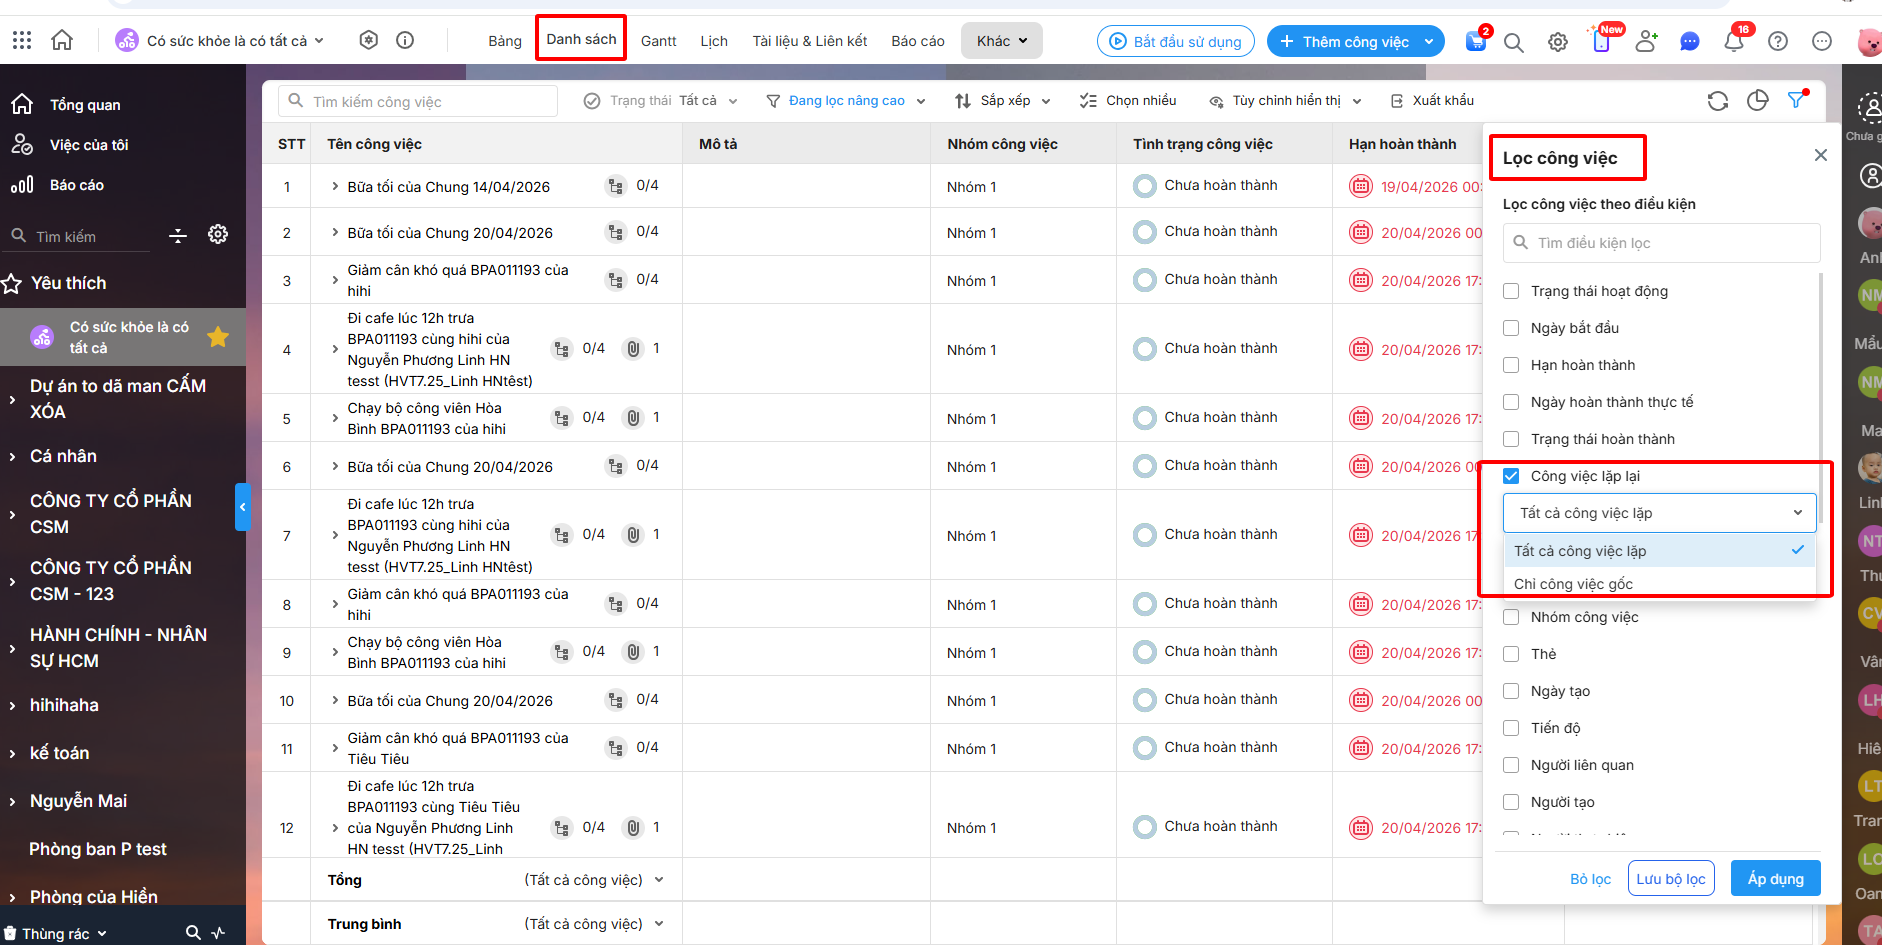
Task: Uncheck the Công việc lặp lại checkbox
Action: (x=1511, y=476)
